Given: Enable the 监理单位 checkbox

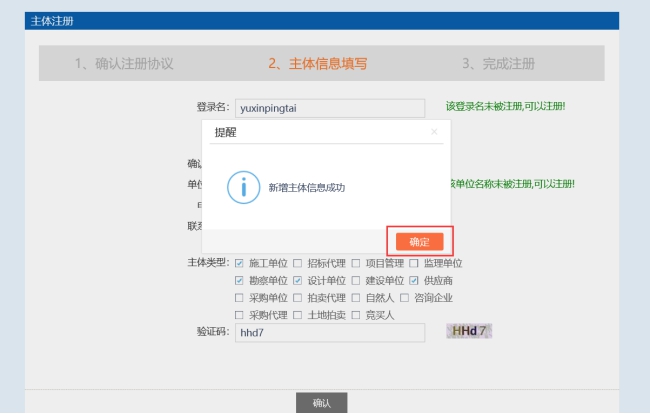Looking at the screenshot, I should (x=414, y=263).
